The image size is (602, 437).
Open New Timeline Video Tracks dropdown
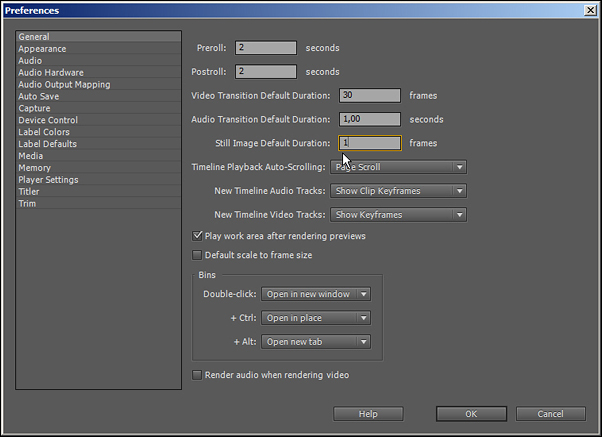pos(399,214)
